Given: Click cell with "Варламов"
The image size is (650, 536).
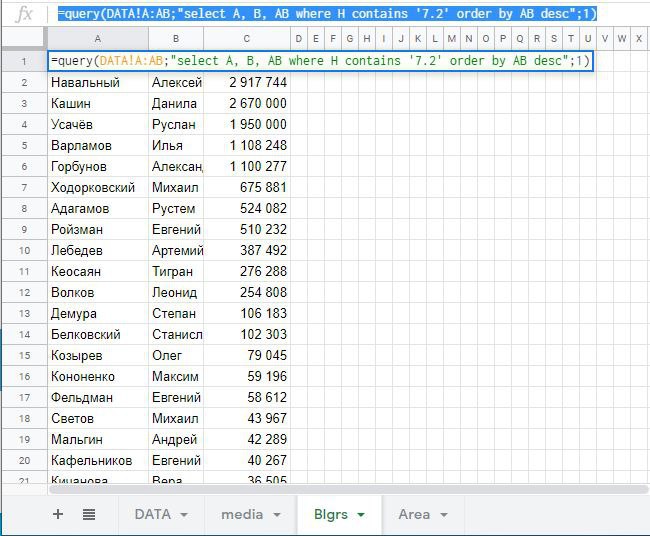Looking at the screenshot, I should pos(98,146).
